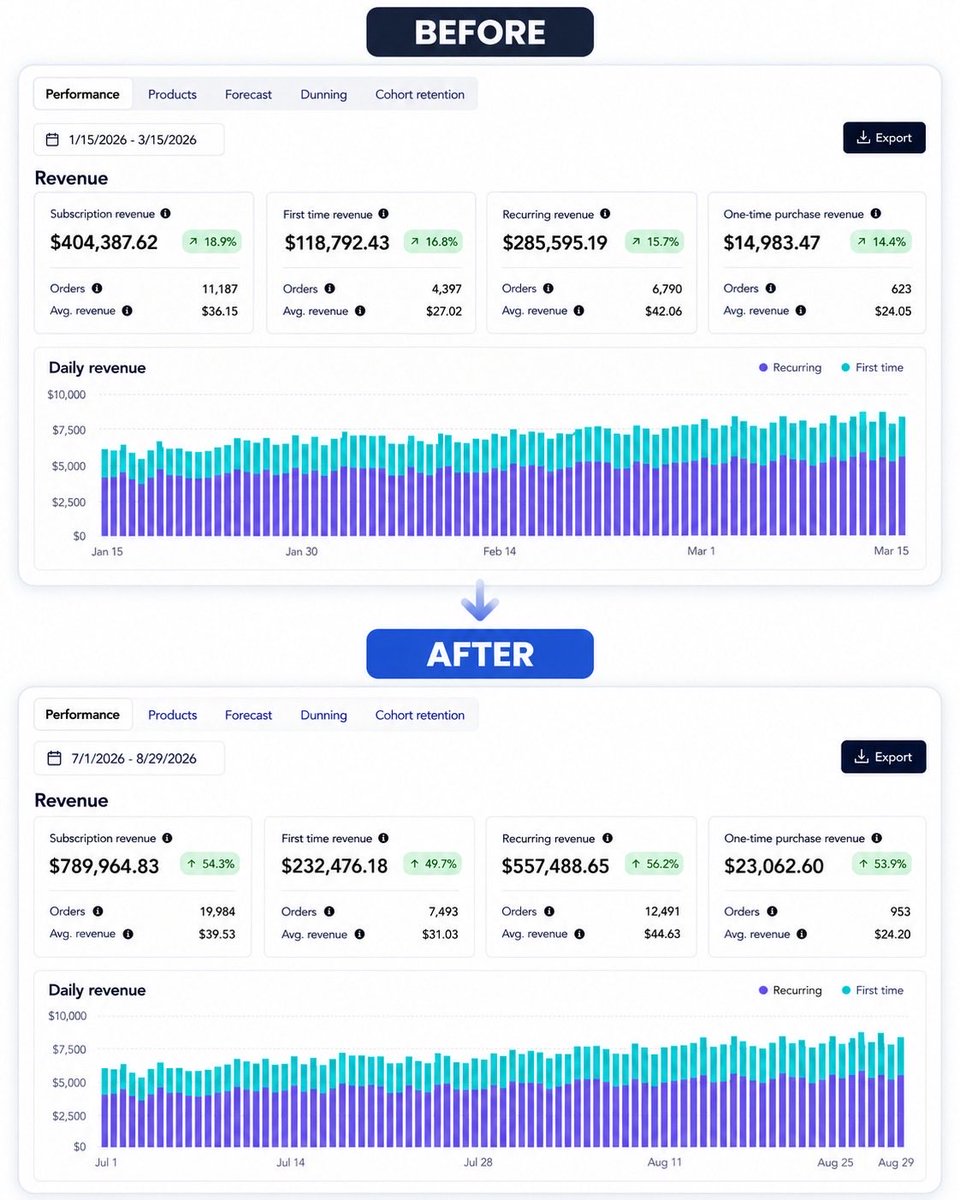
Task: Open Dunning tab in the Before panel
Action: click(x=324, y=94)
